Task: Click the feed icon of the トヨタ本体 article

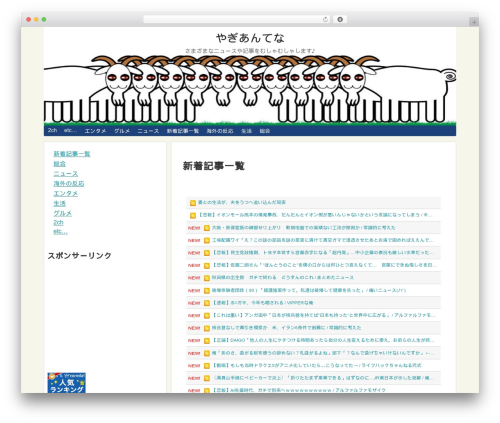Action: tap(207, 253)
